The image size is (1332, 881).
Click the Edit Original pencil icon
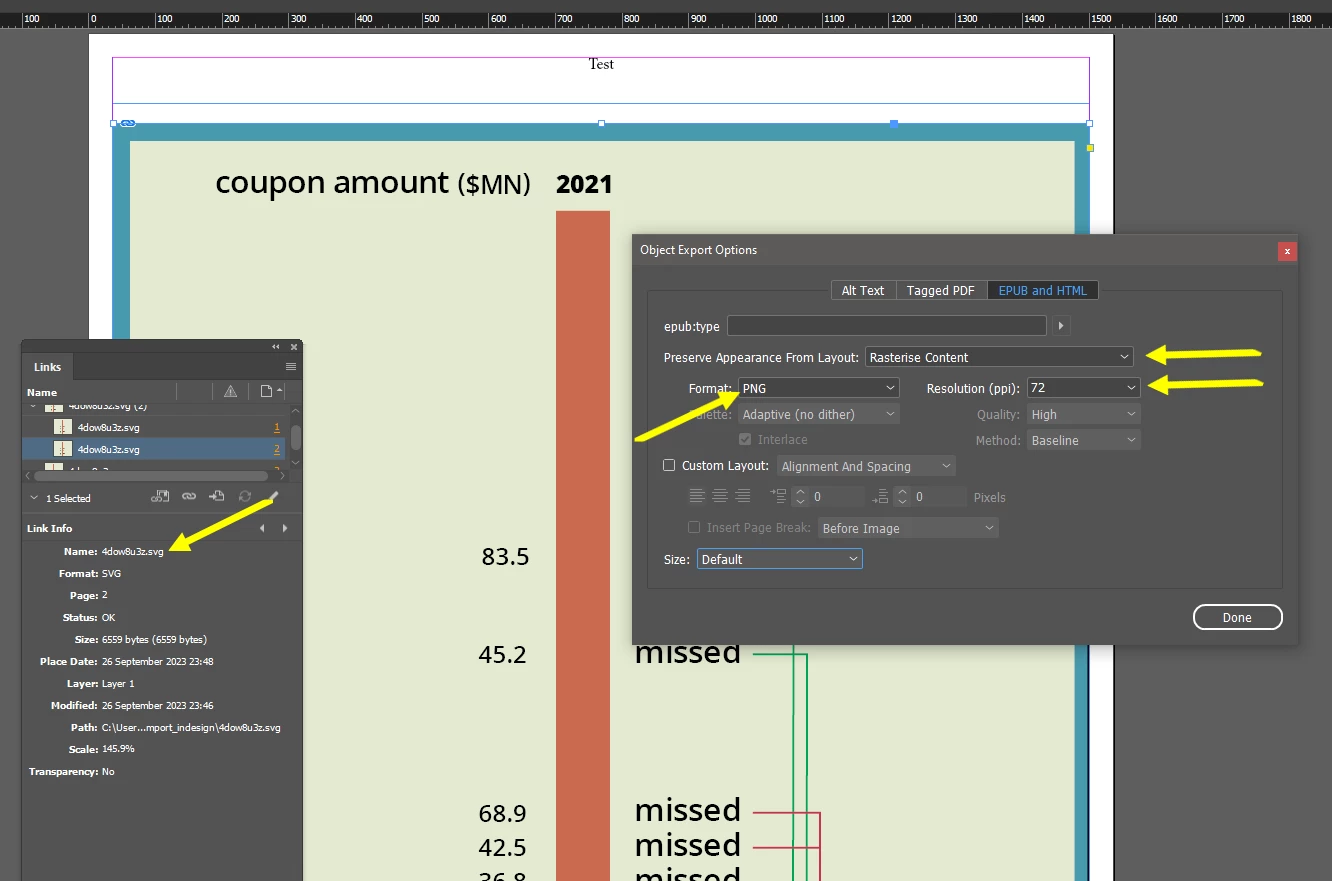(x=273, y=496)
